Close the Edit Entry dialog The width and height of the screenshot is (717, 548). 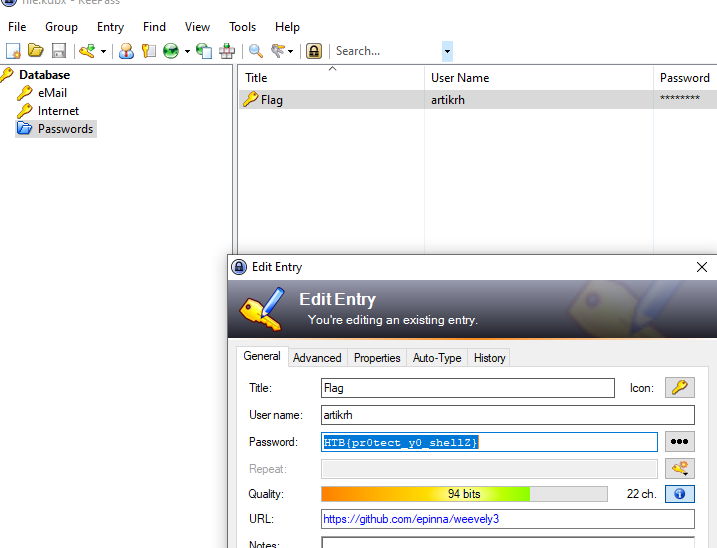coord(701,267)
